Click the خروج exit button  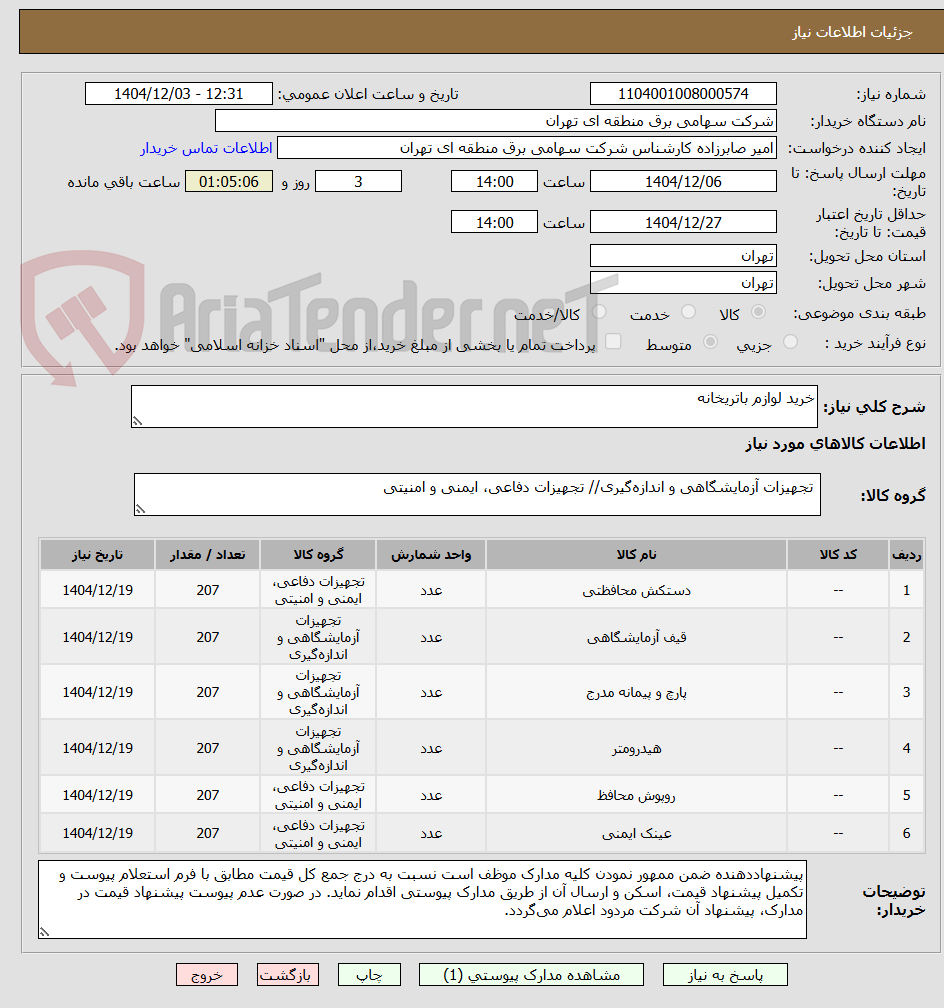tap(206, 975)
